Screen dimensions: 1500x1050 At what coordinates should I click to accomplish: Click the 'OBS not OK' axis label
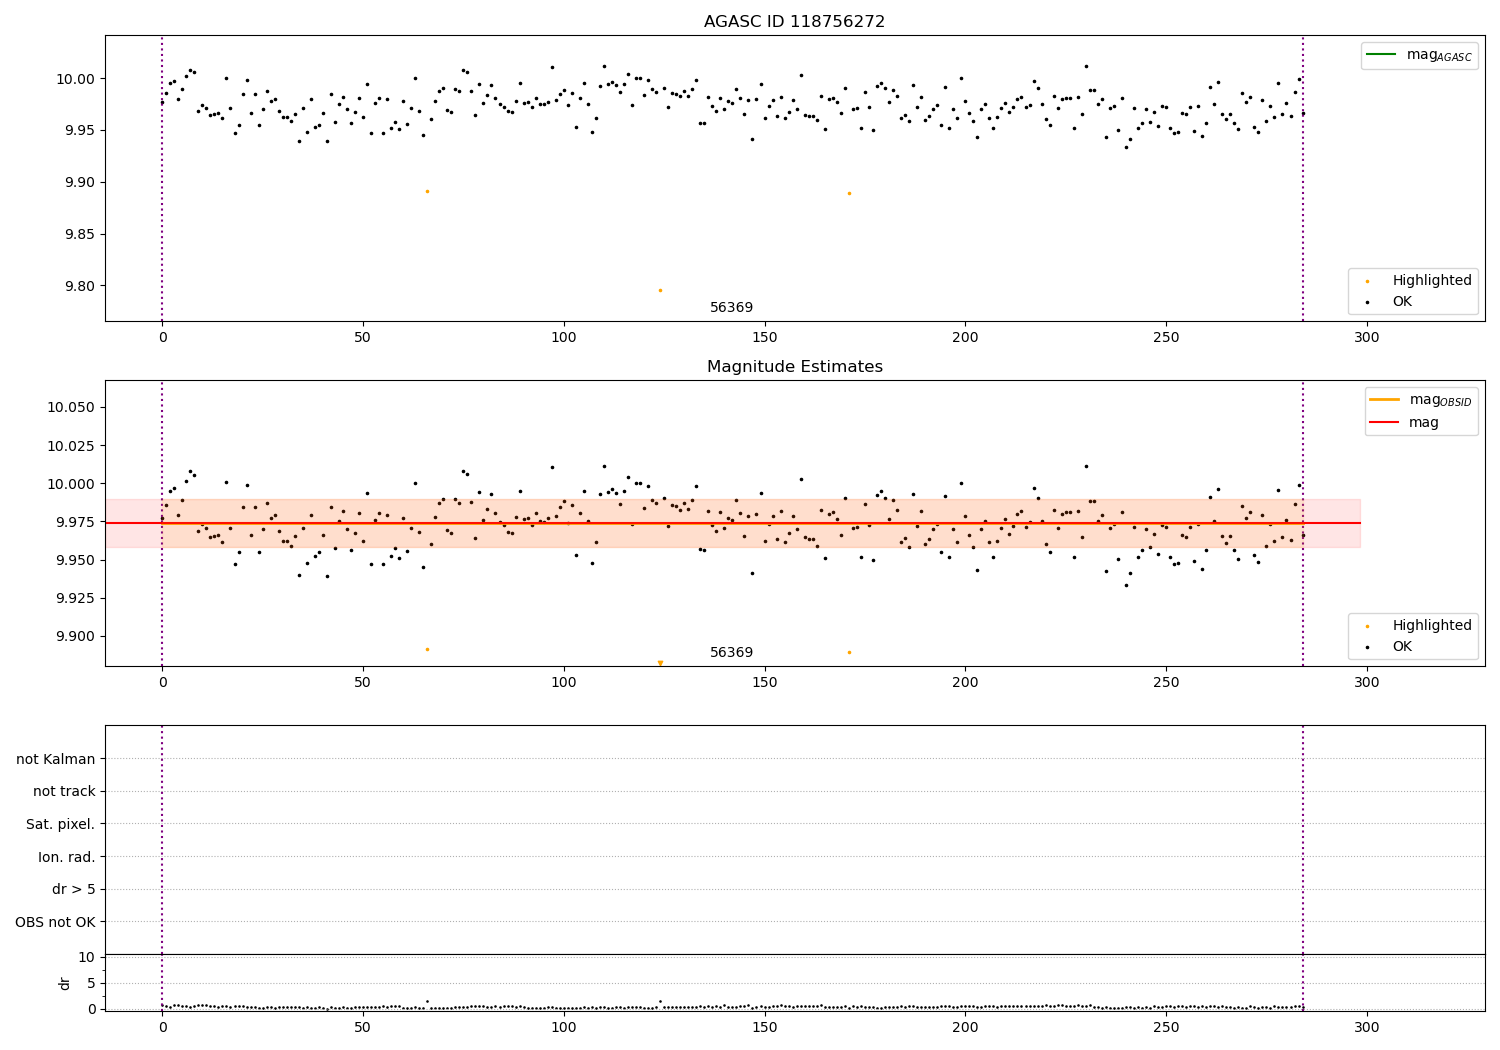click(56, 922)
